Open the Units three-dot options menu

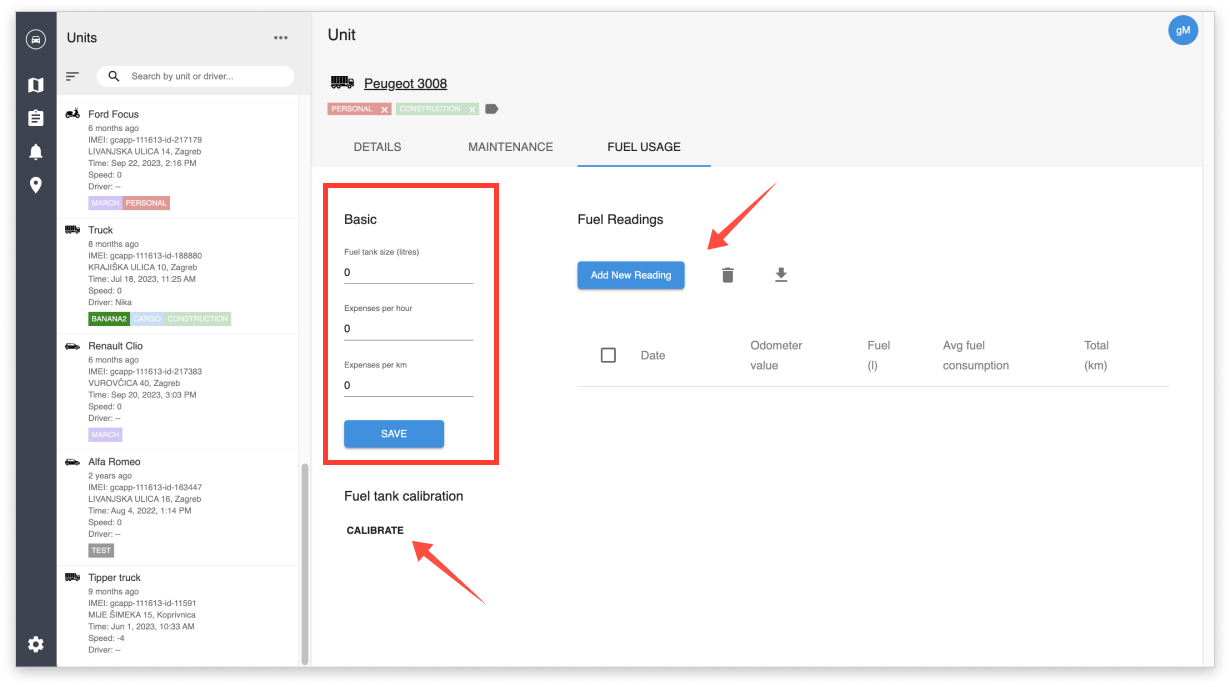[281, 37]
